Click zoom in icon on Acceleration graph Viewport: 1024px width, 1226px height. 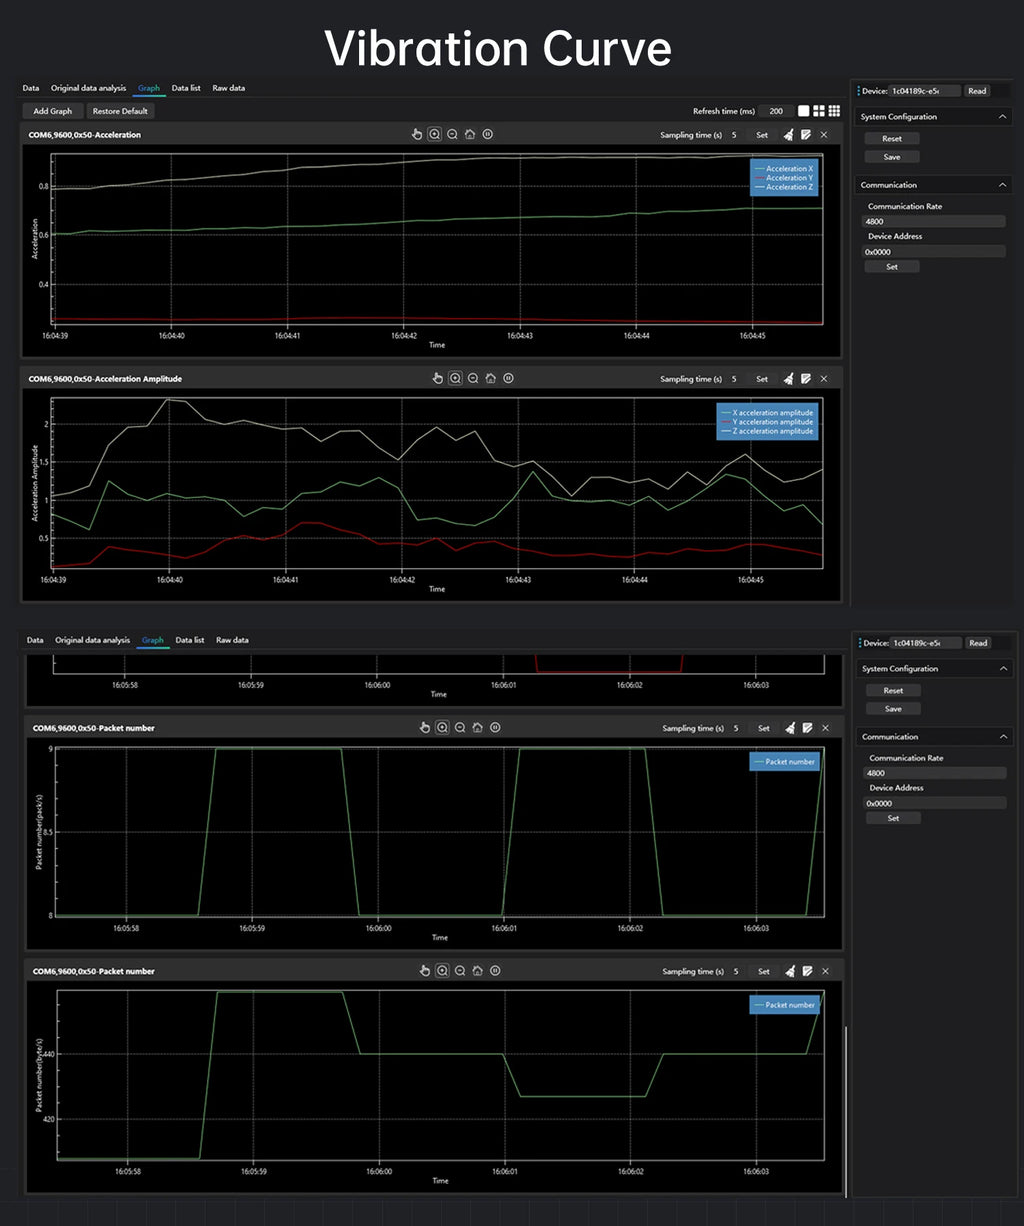[434, 134]
